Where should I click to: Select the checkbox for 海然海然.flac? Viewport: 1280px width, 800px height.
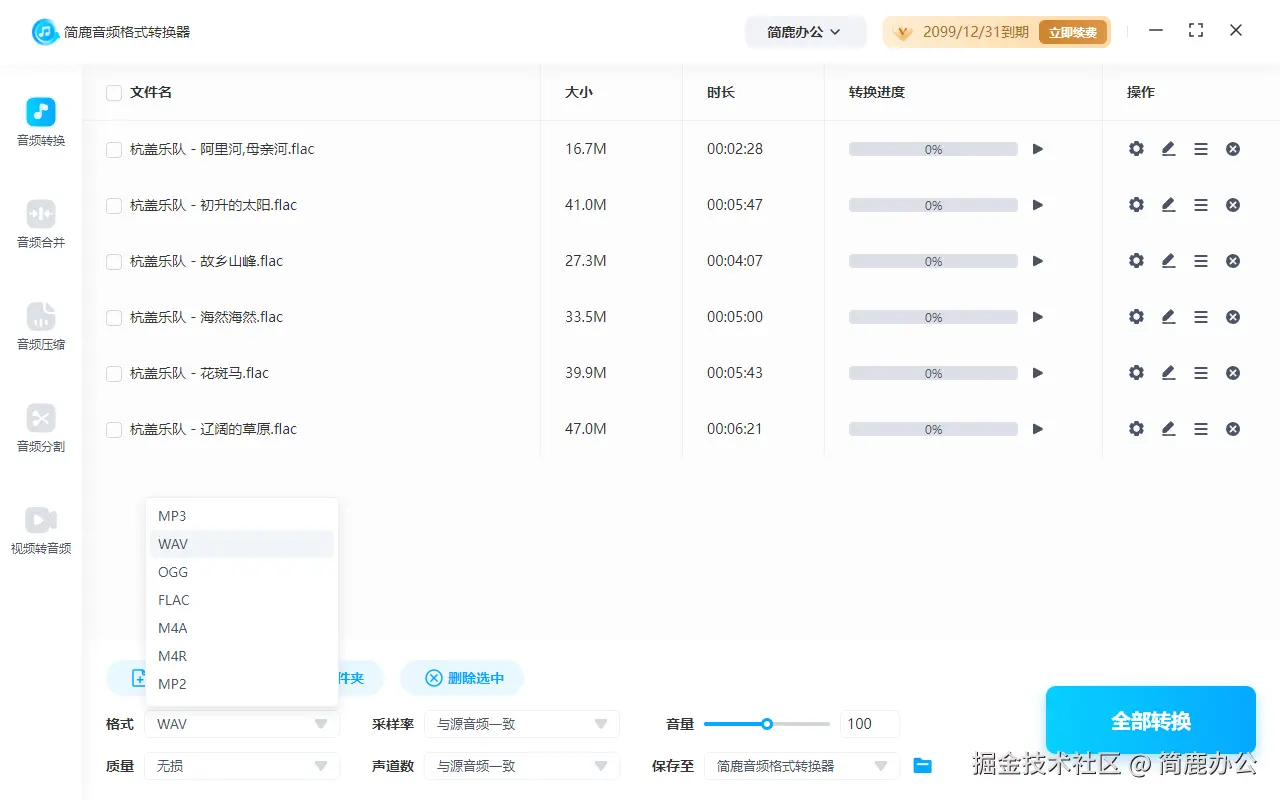tap(113, 316)
